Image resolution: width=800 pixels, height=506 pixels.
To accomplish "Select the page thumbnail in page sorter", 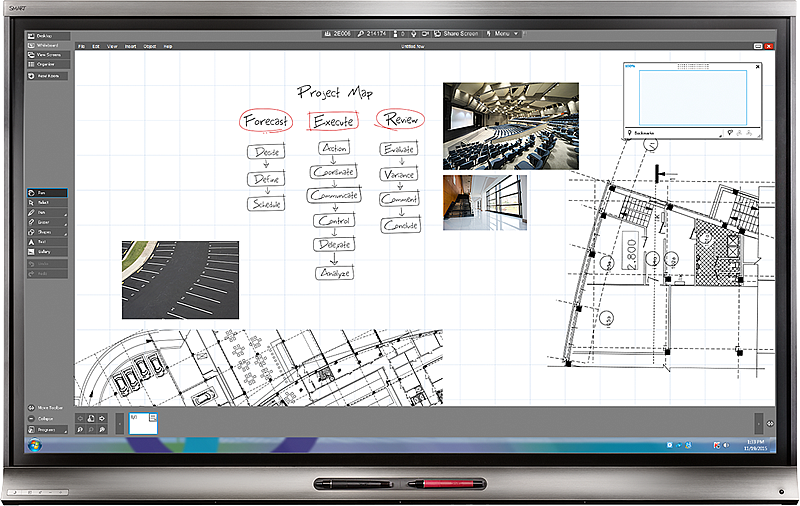I will coord(143,423).
